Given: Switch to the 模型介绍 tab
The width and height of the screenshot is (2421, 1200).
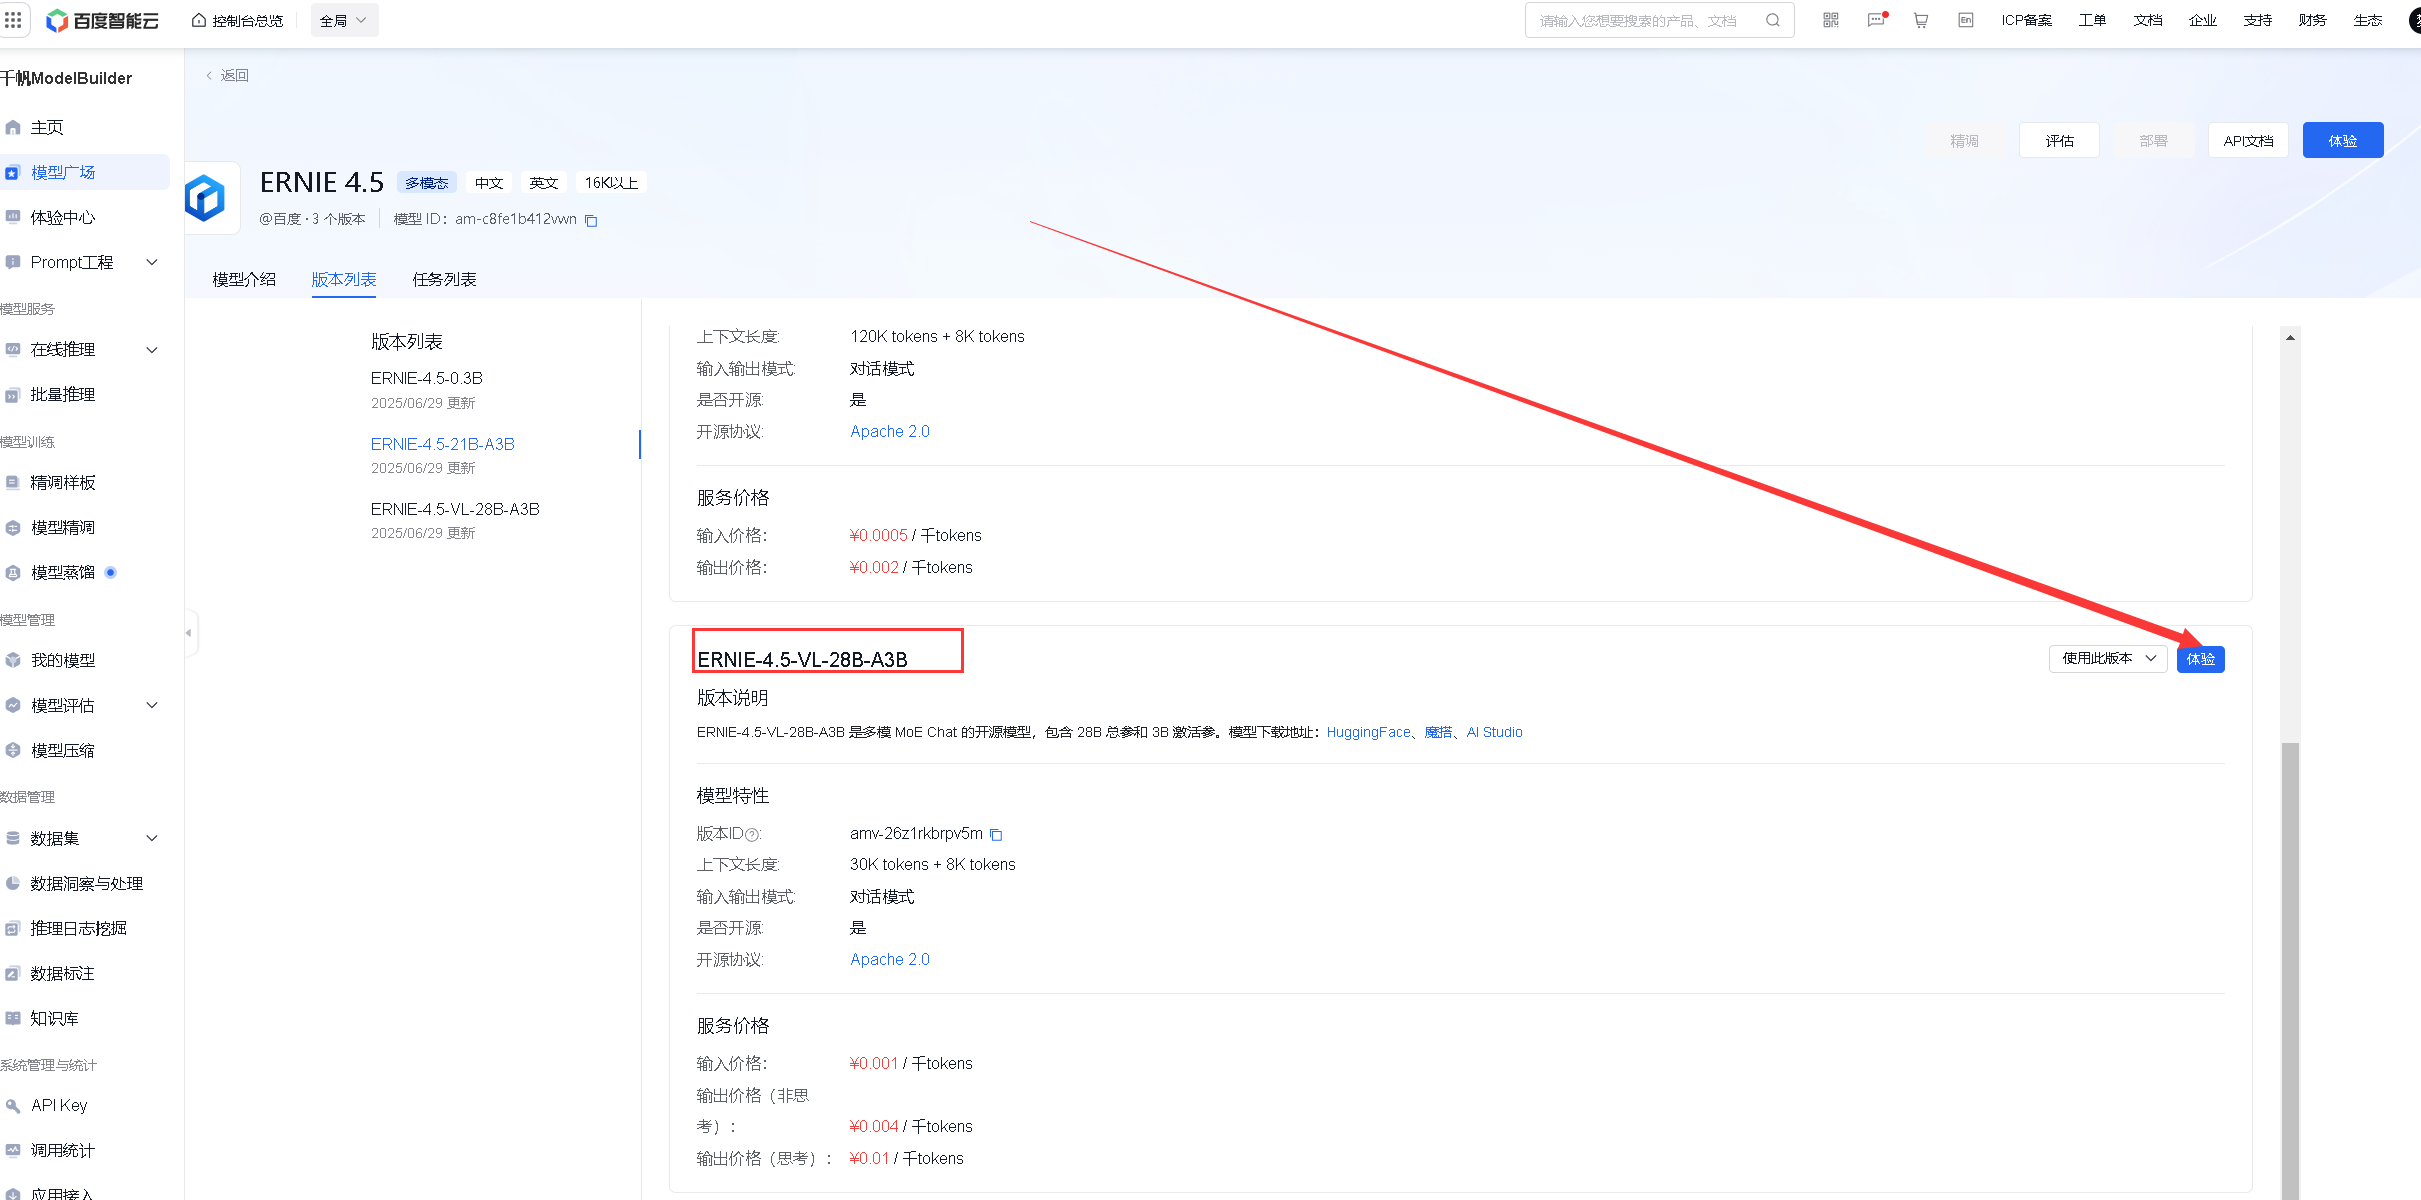Looking at the screenshot, I should pos(244,279).
